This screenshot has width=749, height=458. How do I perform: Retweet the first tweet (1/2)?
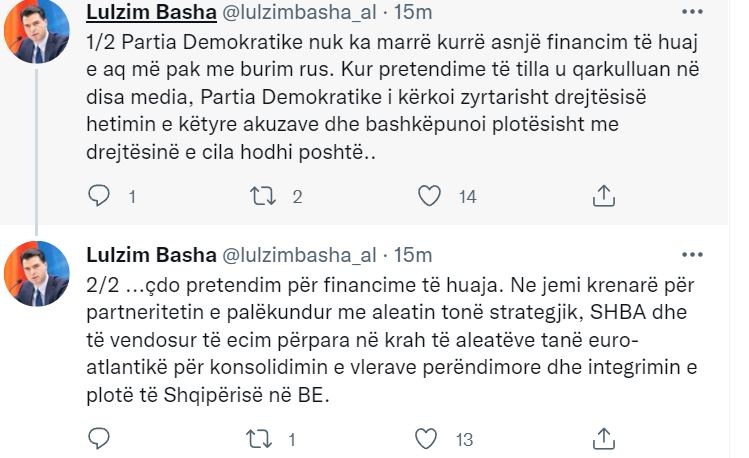point(262,197)
